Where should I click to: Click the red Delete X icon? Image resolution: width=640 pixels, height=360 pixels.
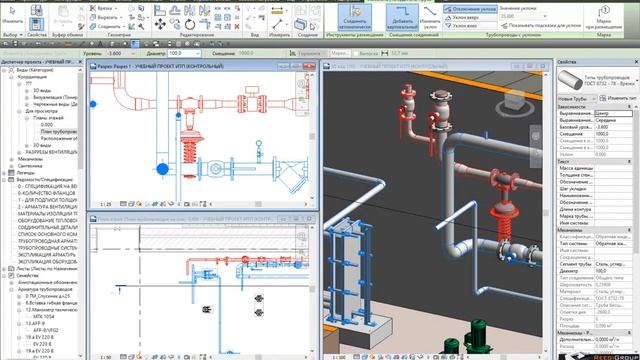click(x=237, y=26)
